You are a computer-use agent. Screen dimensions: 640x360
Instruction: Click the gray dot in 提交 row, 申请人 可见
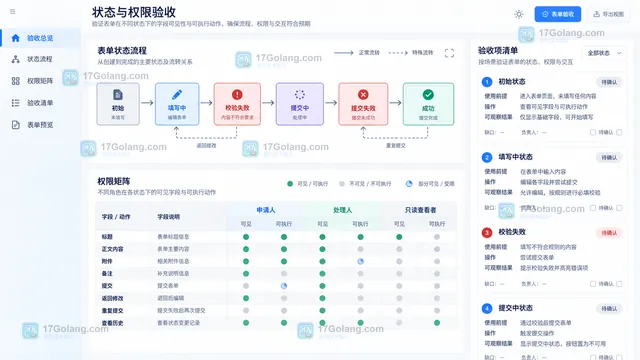246,286
